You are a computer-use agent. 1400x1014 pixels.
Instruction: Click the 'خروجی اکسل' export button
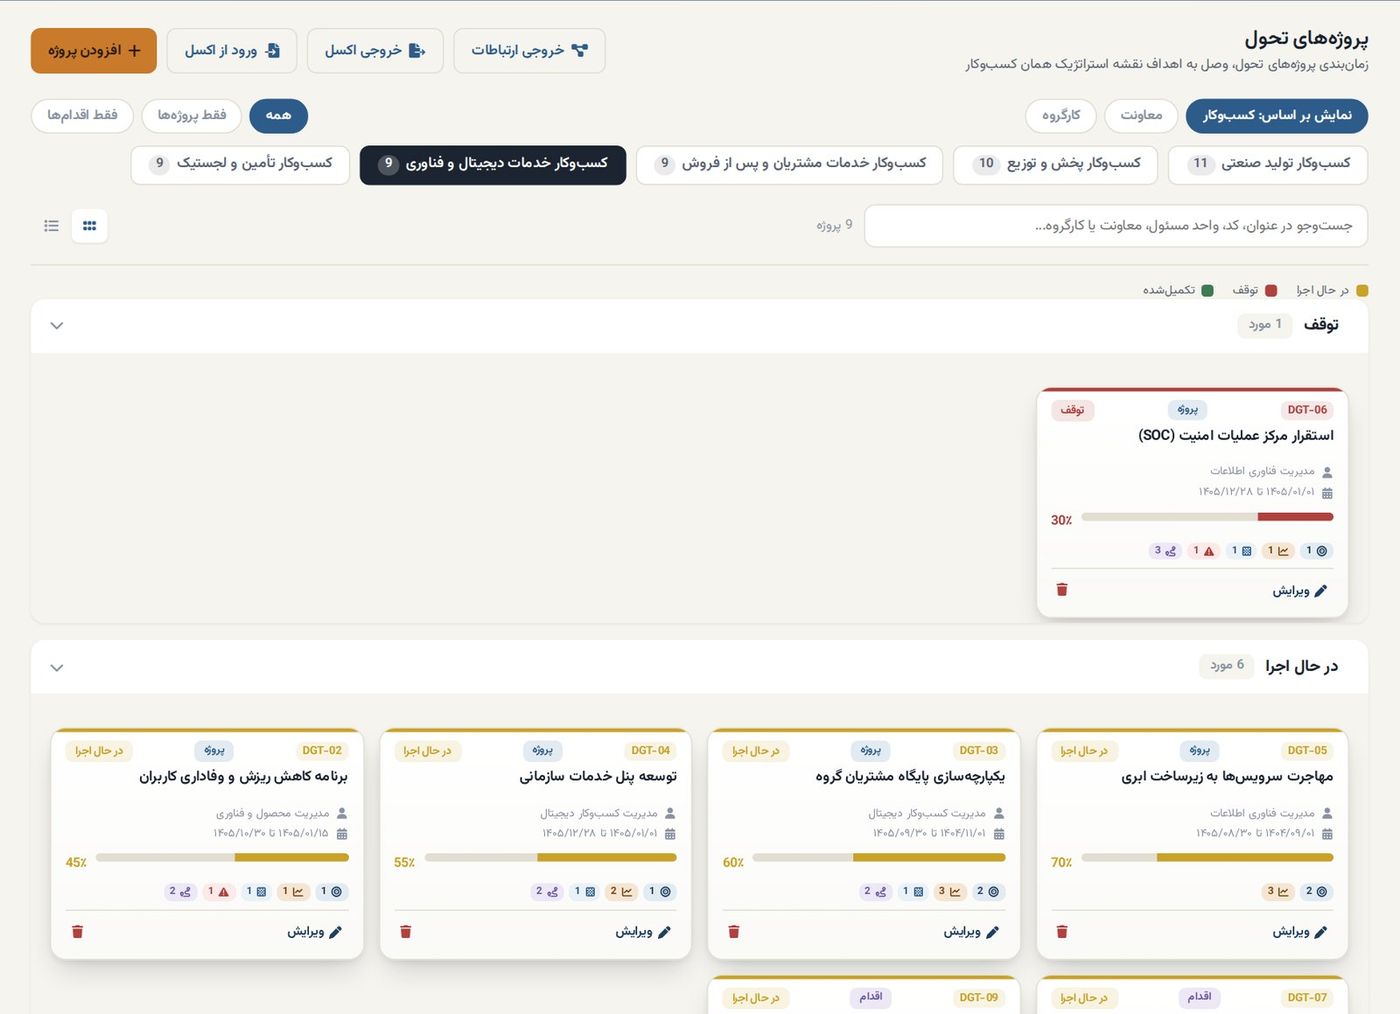[x=375, y=51]
